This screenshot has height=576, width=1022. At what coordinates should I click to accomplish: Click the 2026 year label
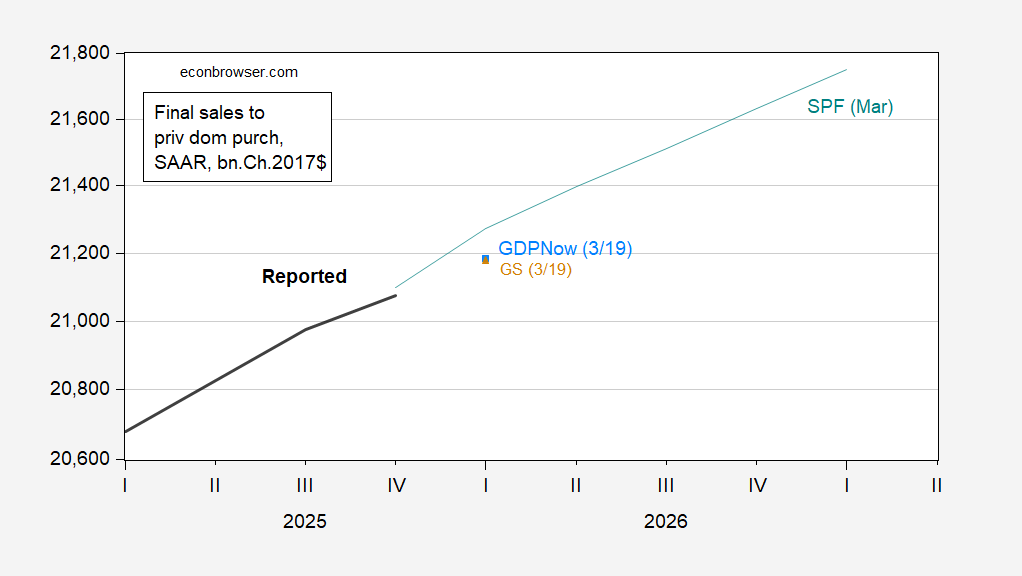666,521
